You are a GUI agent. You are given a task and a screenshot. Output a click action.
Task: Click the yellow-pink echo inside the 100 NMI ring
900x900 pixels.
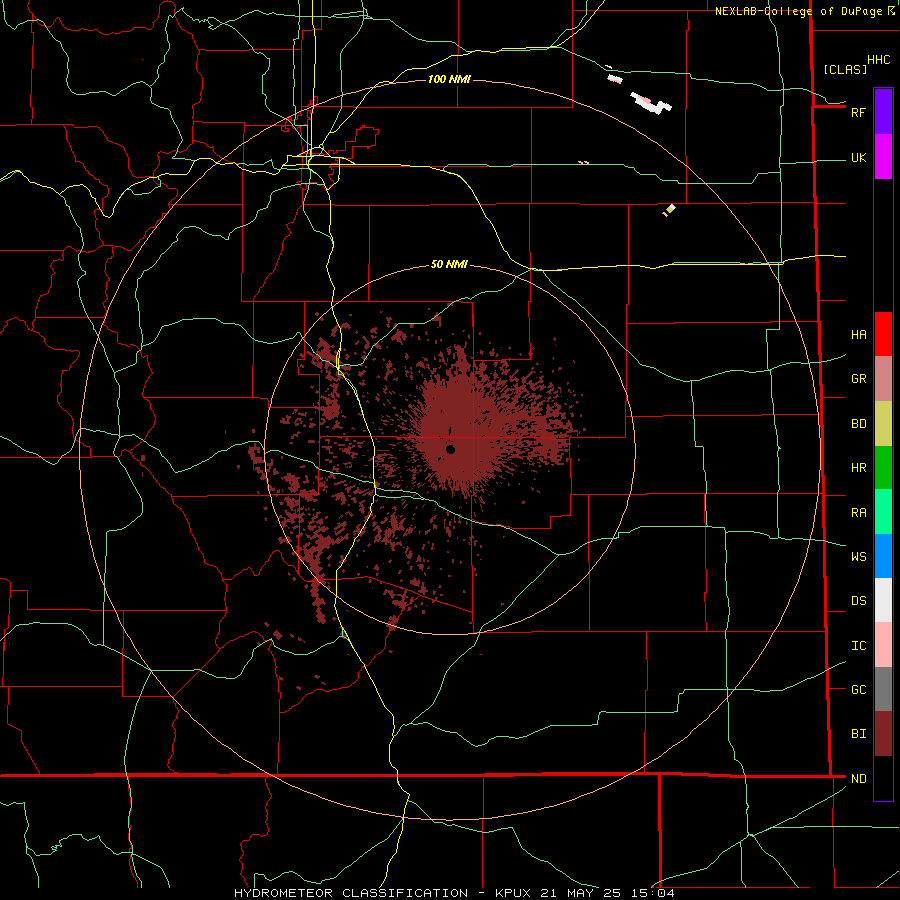pyautogui.click(x=669, y=210)
